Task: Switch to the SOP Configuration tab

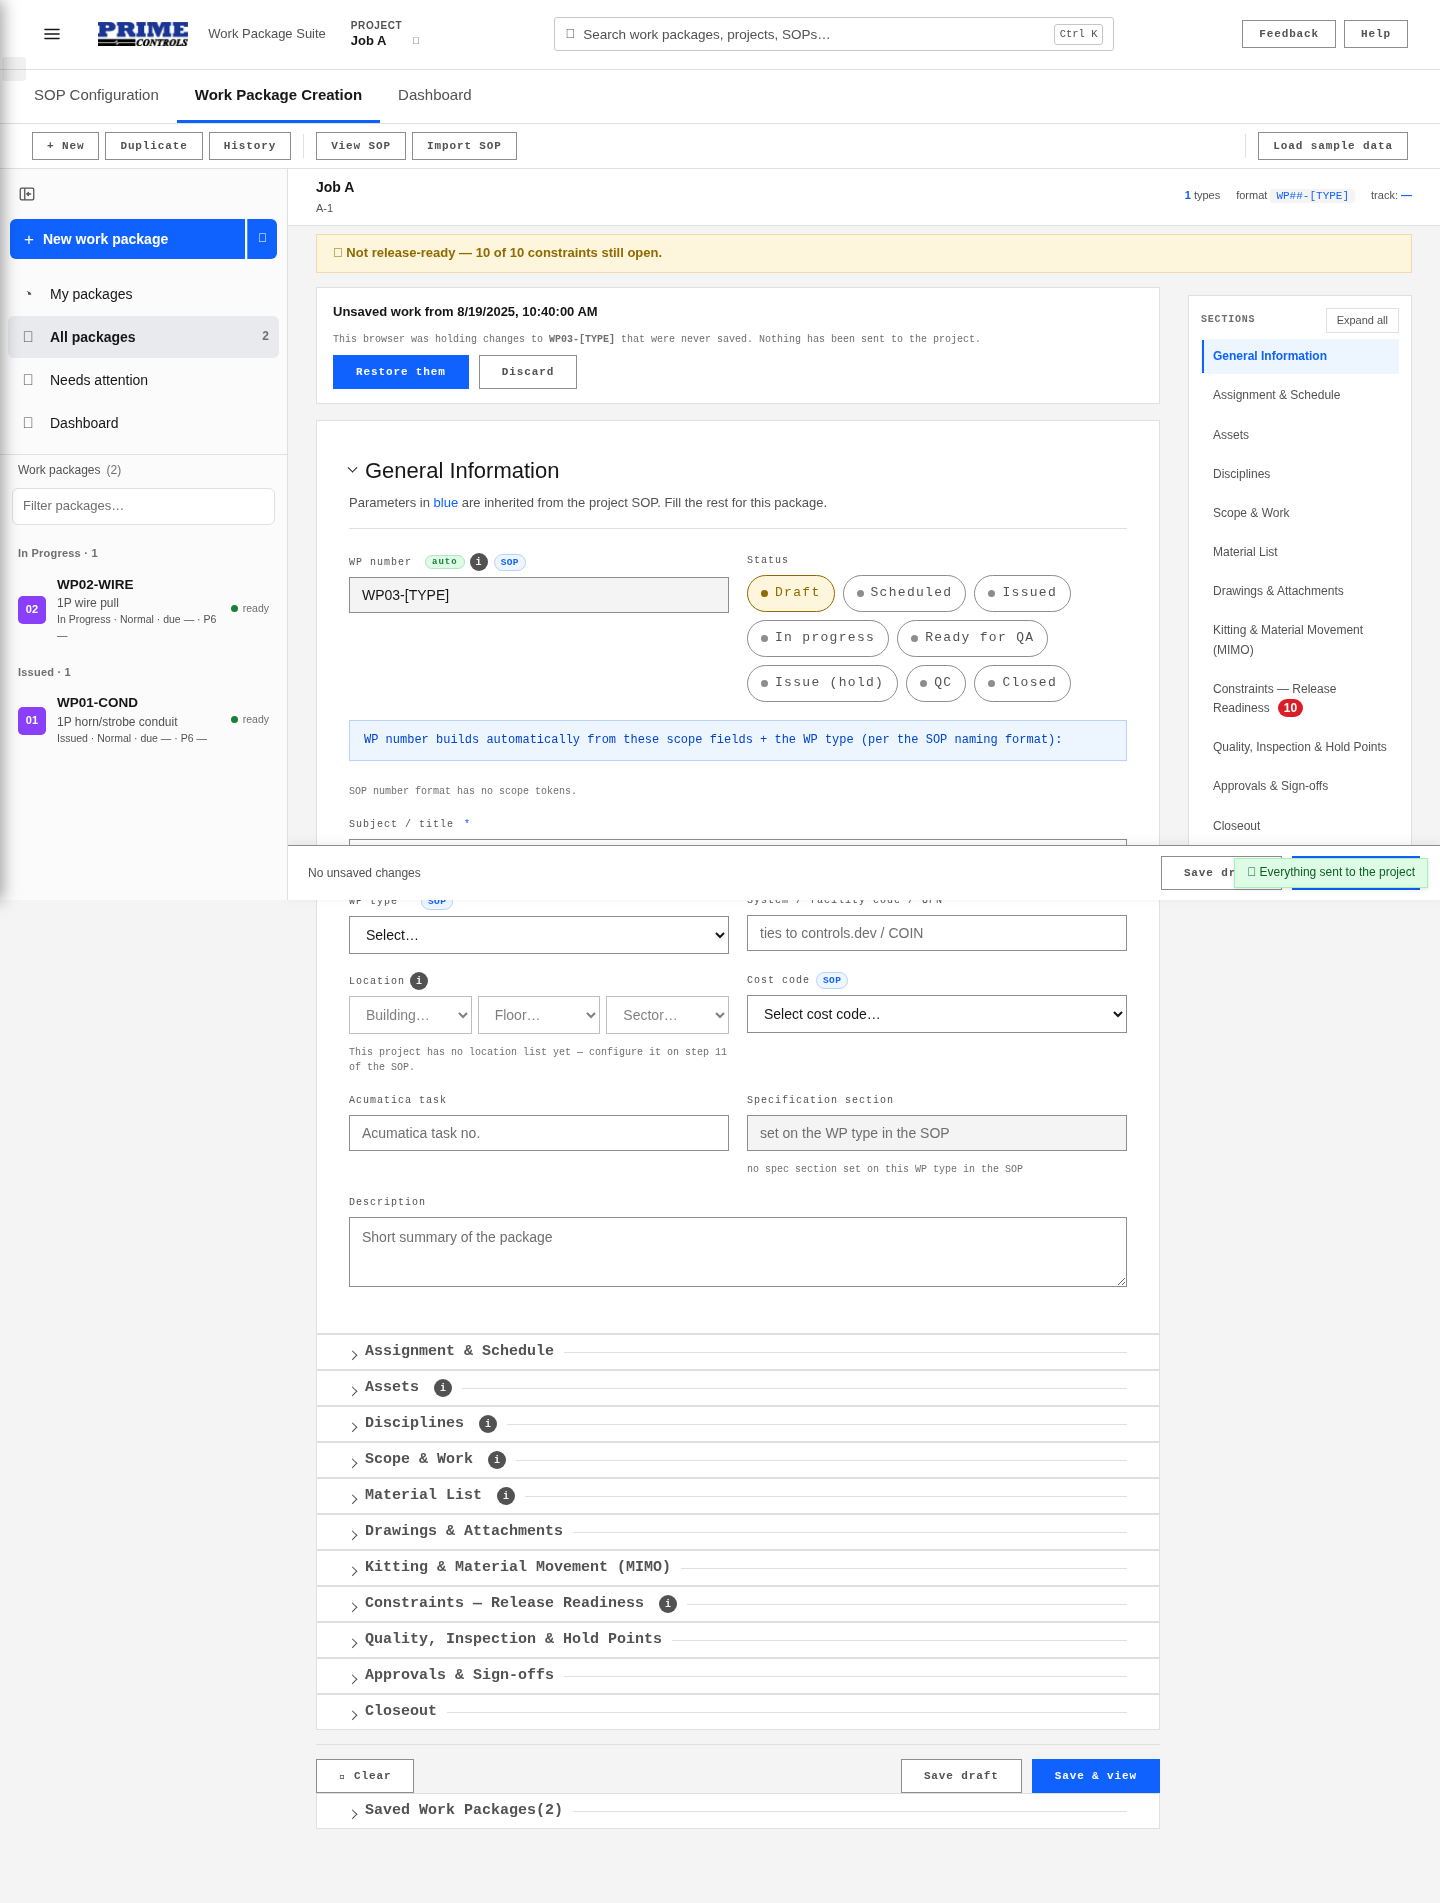Action: point(96,95)
